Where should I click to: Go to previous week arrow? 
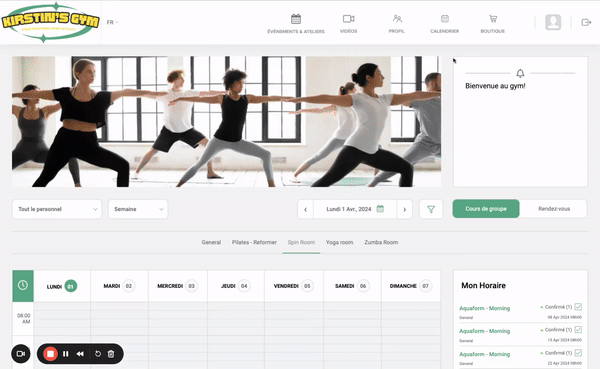click(x=305, y=209)
